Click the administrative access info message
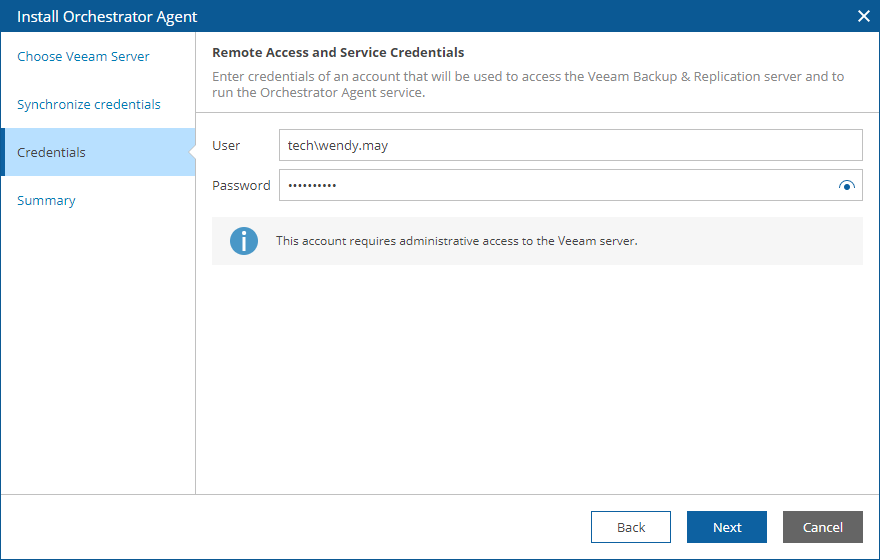The width and height of the screenshot is (880, 560). coord(456,241)
